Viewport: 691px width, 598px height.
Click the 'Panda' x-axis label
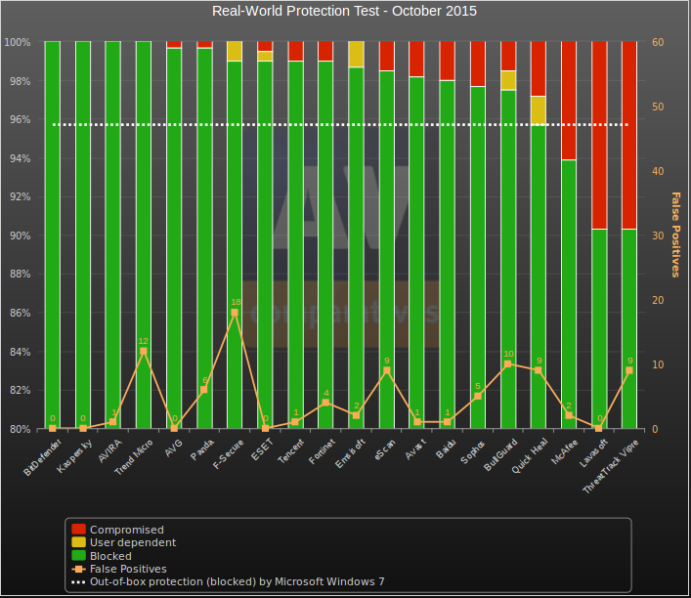pos(202,449)
